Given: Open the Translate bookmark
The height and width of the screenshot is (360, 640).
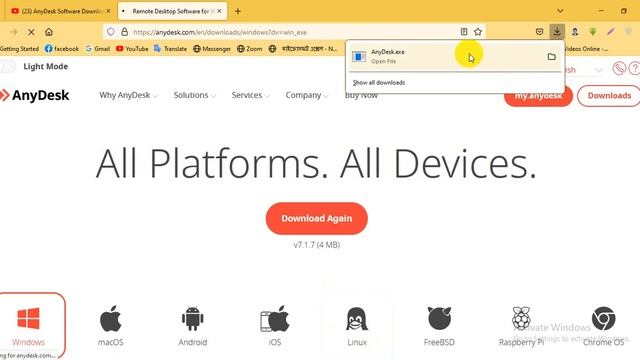Looking at the screenshot, I should pos(170,49).
